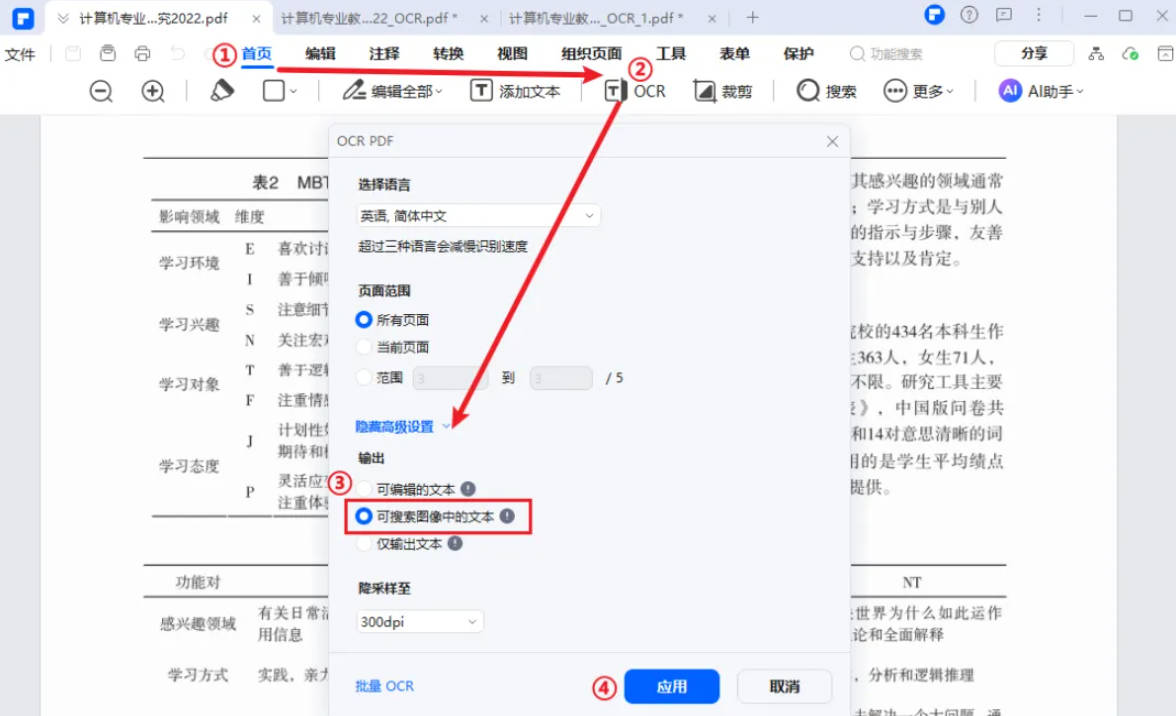Image resolution: width=1176 pixels, height=716 pixels.
Task: Select the highlighter tool
Action: (222, 90)
